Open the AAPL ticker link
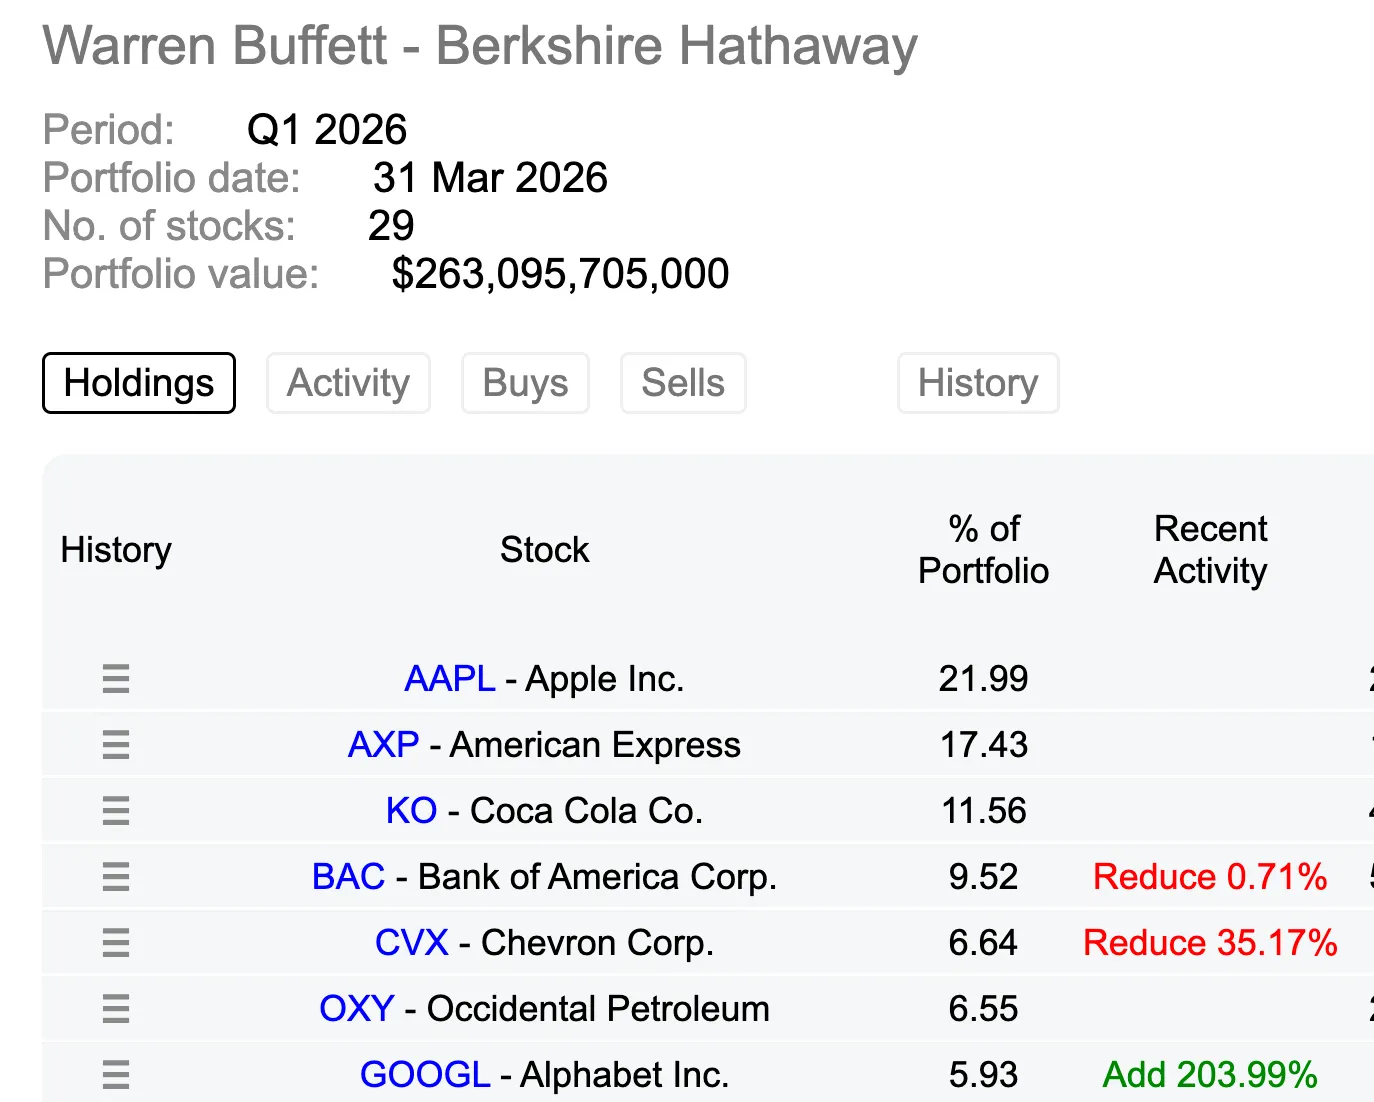Screen dimensions: 1374x1102 tap(450, 679)
